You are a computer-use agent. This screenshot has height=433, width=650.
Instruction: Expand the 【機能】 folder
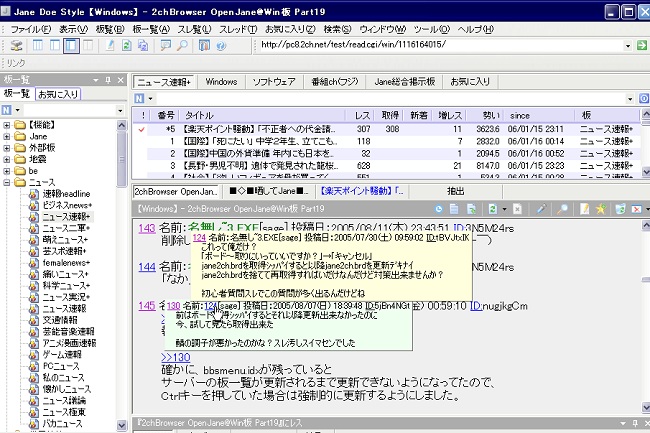pos(7,125)
